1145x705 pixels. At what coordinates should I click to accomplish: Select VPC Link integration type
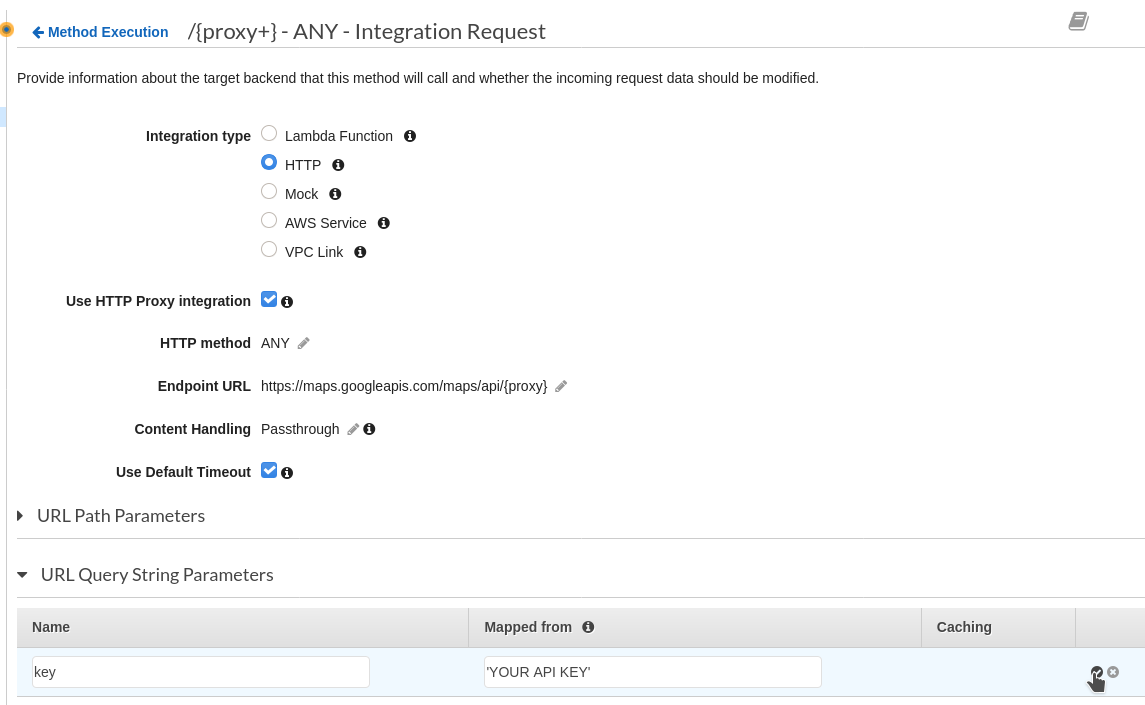(x=269, y=249)
